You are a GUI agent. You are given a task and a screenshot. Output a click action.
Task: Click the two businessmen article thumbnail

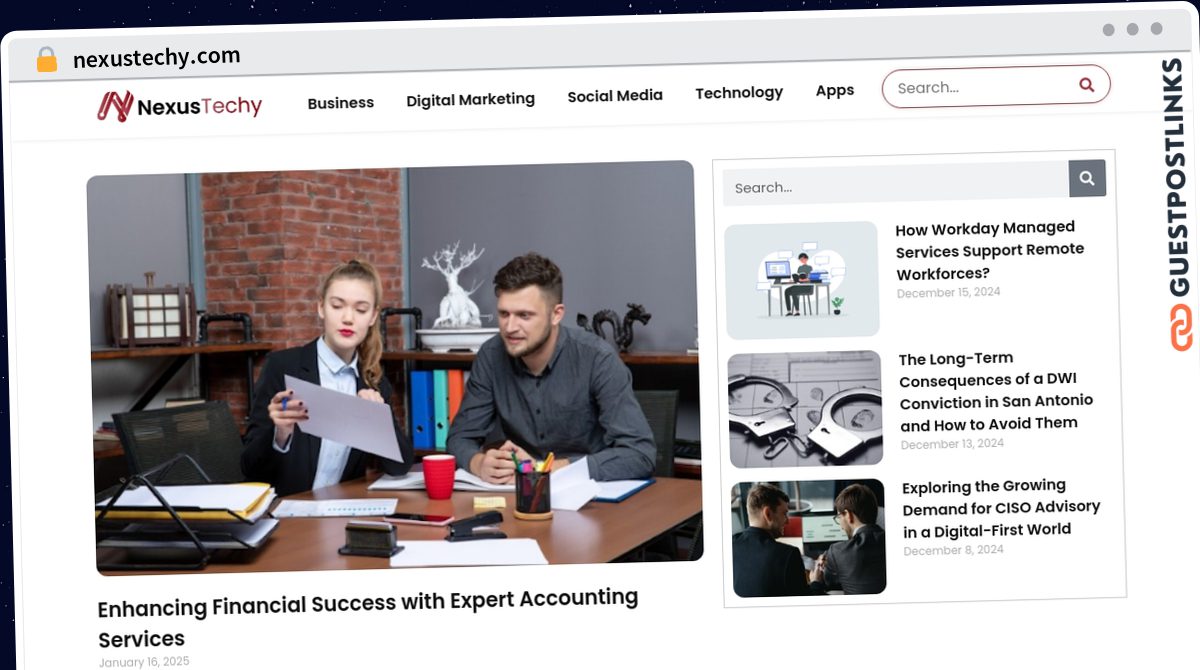(x=809, y=538)
